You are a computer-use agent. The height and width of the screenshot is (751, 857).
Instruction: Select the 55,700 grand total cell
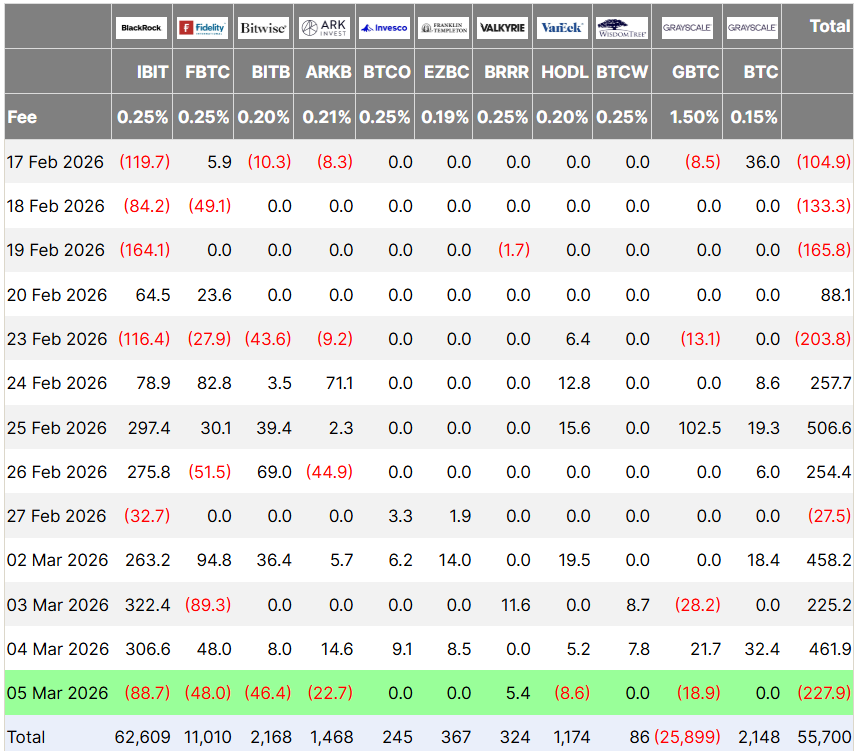(825, 737)
